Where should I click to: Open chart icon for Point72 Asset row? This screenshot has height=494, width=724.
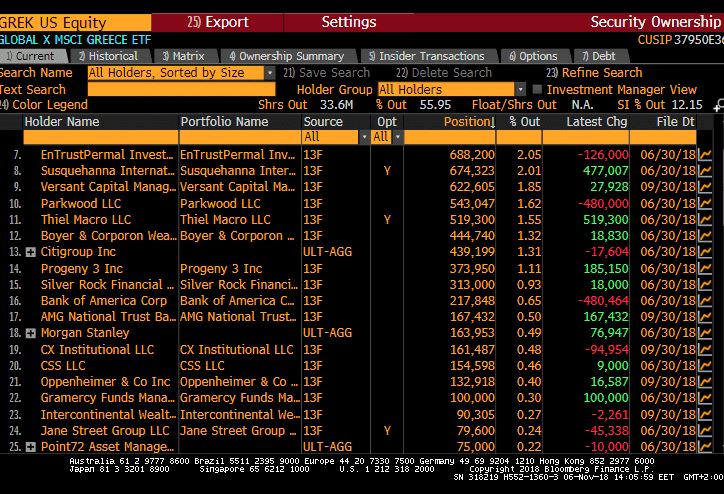[705, 446]
